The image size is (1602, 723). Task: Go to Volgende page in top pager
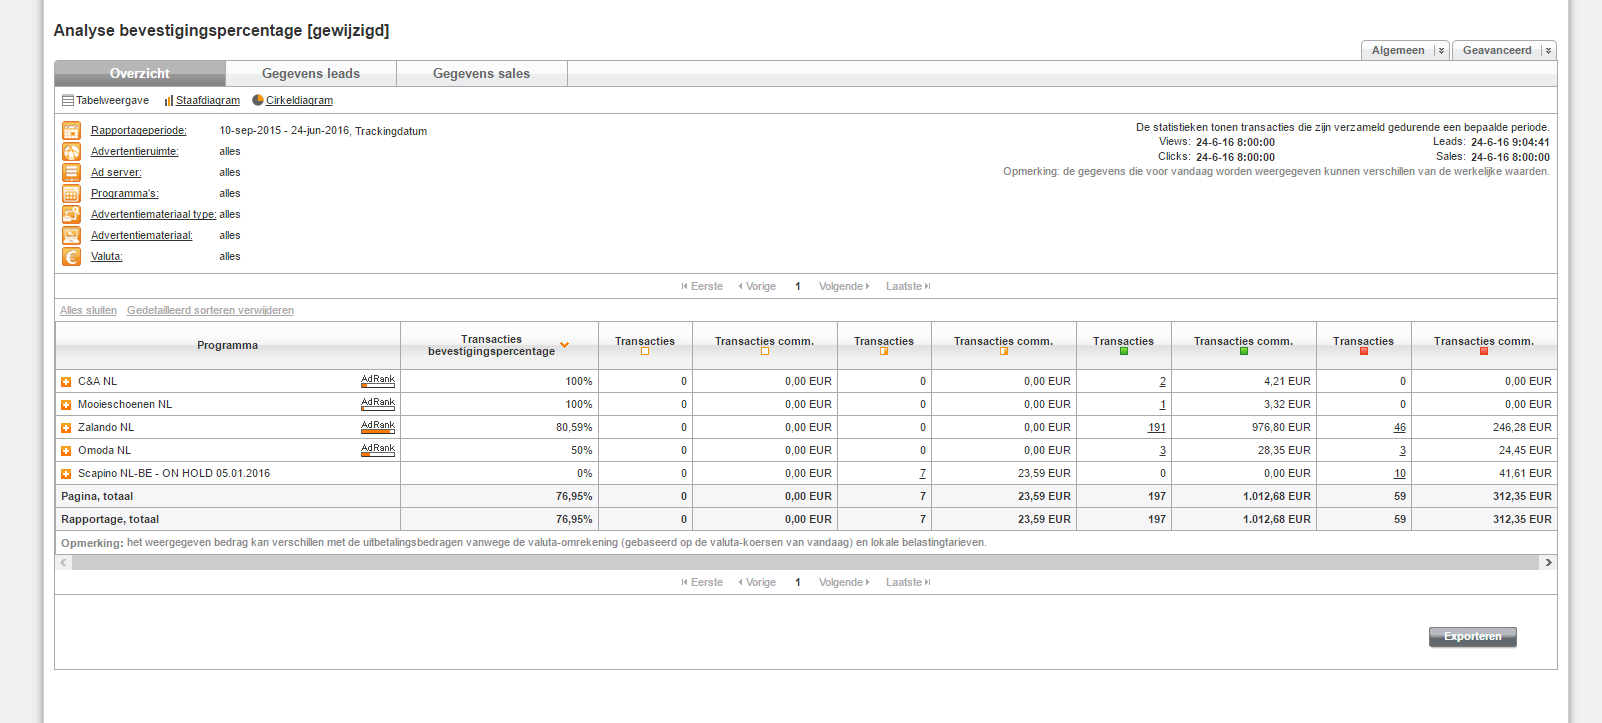[x=844, y=287]
